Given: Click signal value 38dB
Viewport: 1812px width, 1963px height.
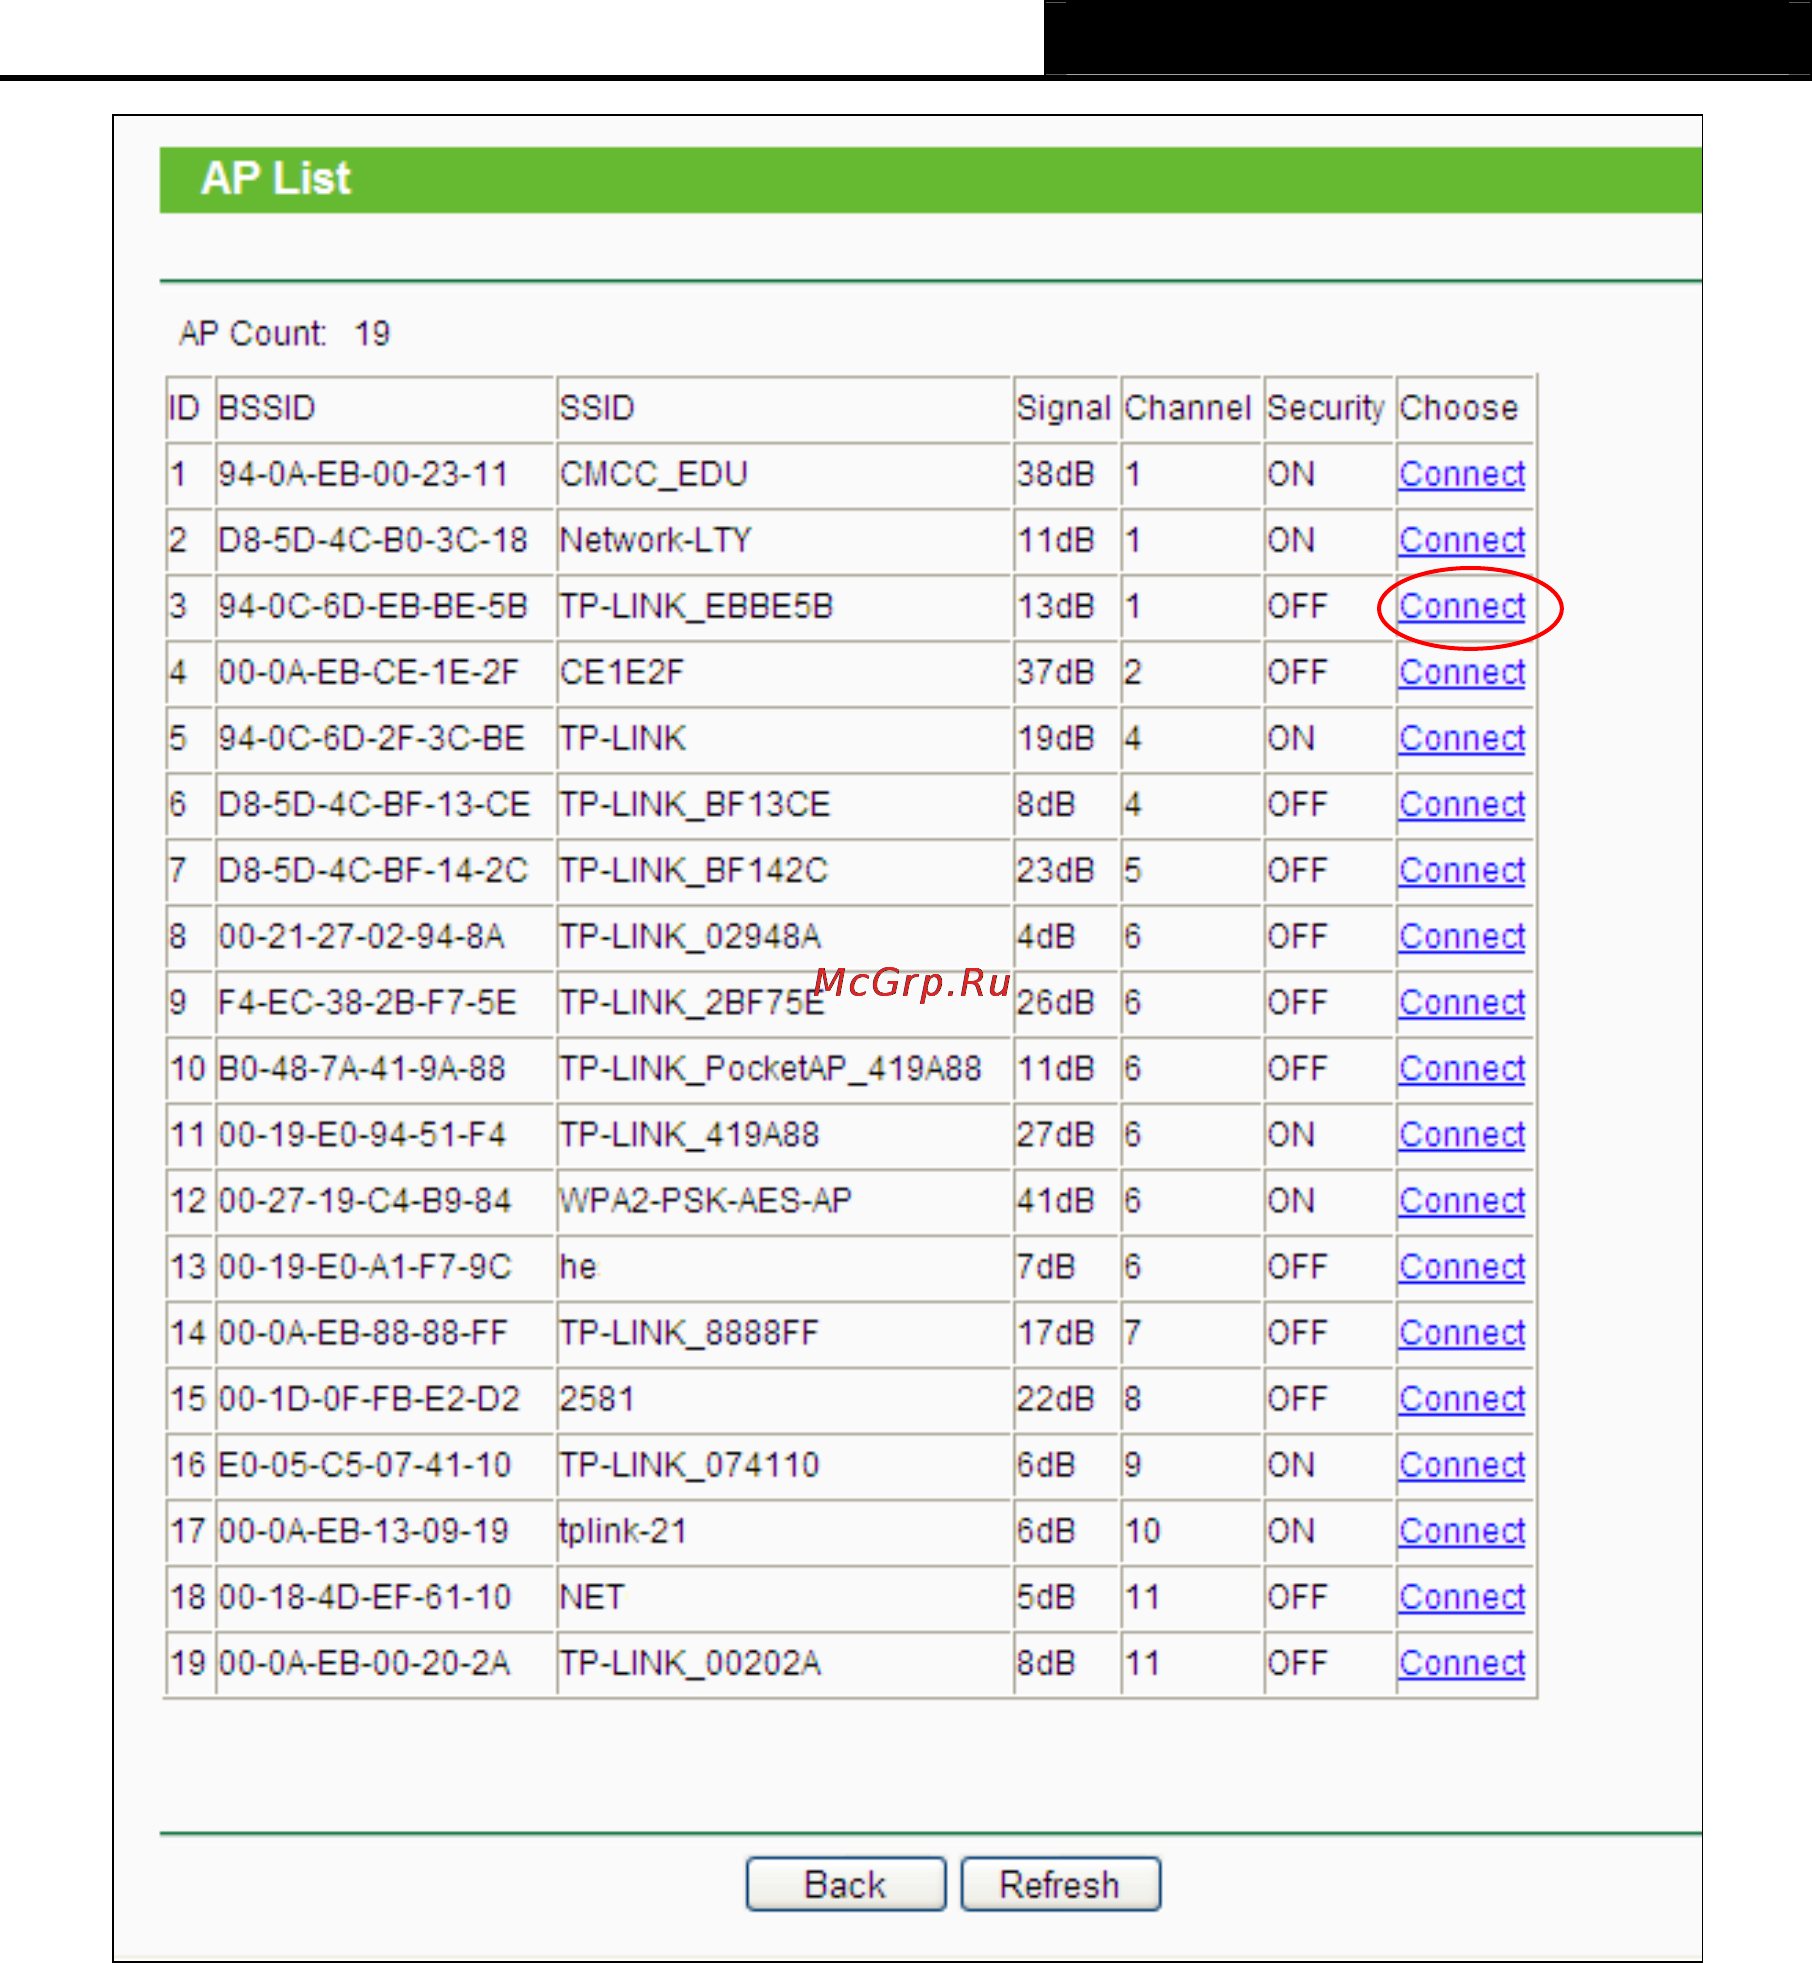Looking at the screenshot, I should tap(1056, 474).
